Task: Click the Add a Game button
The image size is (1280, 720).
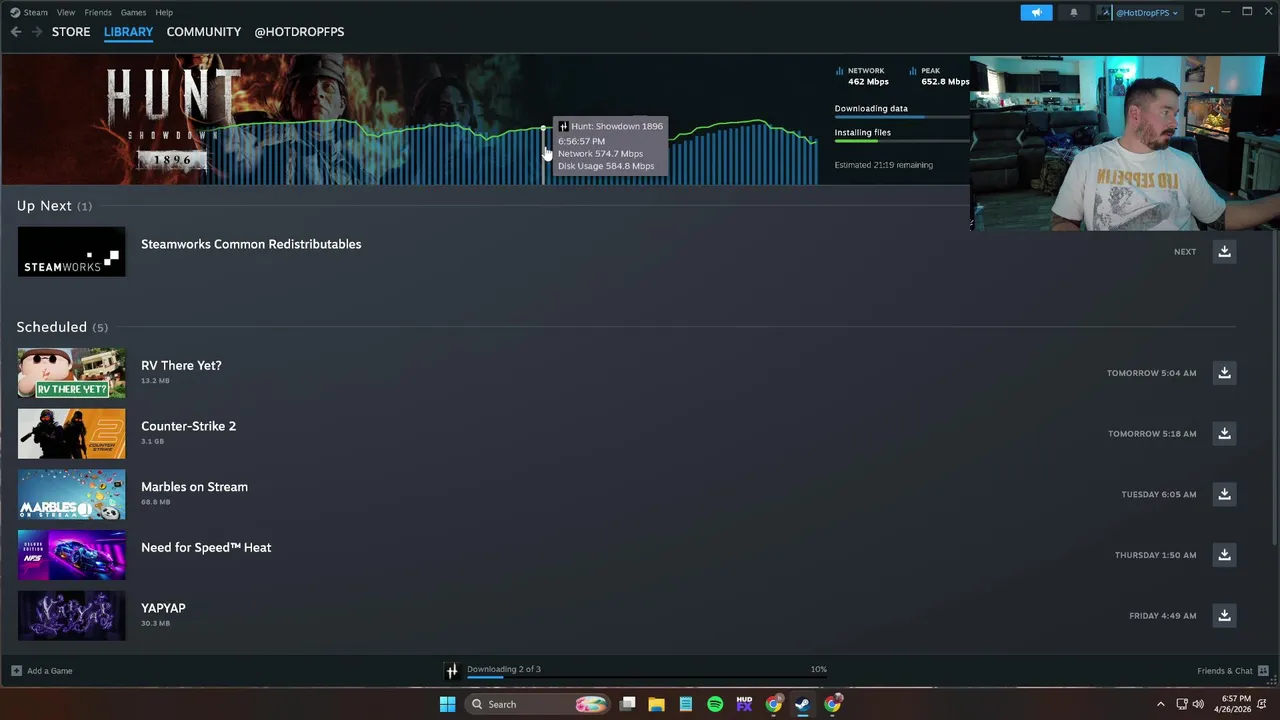Action: coord(42,671)
